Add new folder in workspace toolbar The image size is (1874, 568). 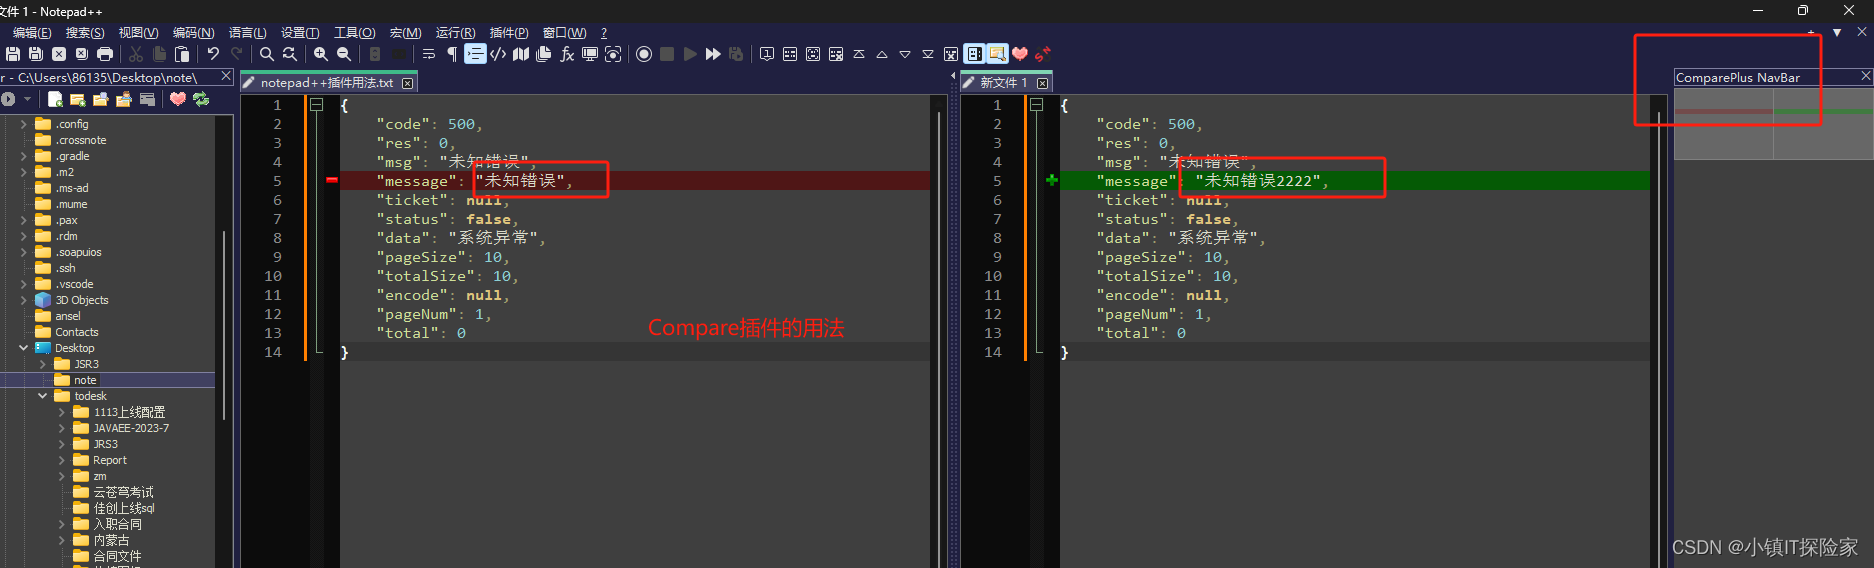click(x=78, y=99)
